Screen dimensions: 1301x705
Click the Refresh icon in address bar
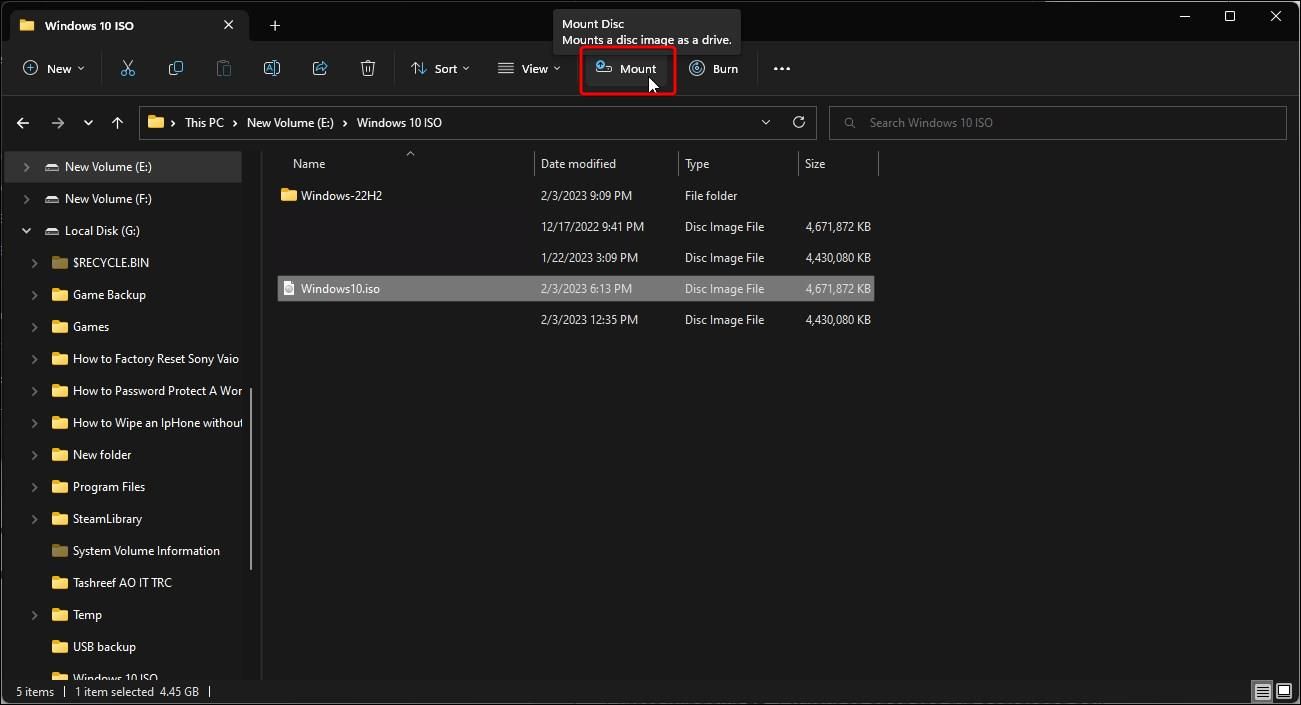(x=799, y=122)
